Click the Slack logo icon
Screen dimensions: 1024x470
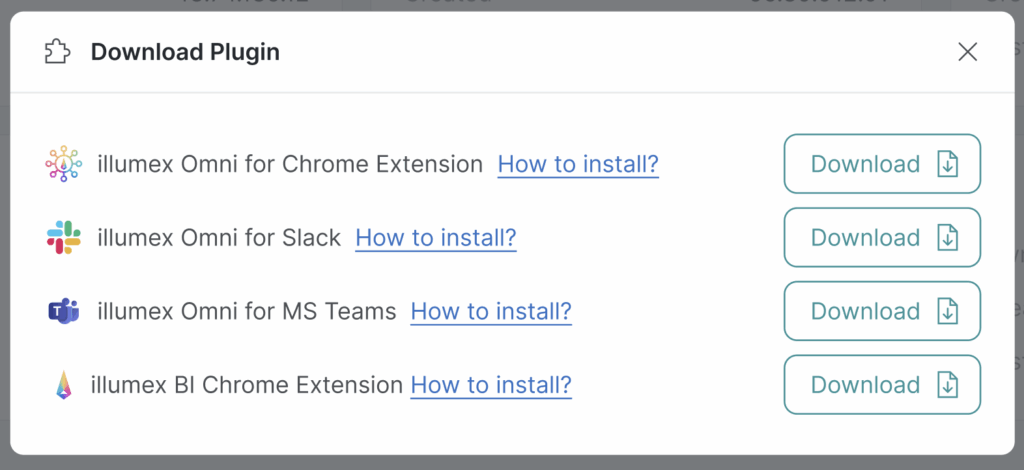64,238
